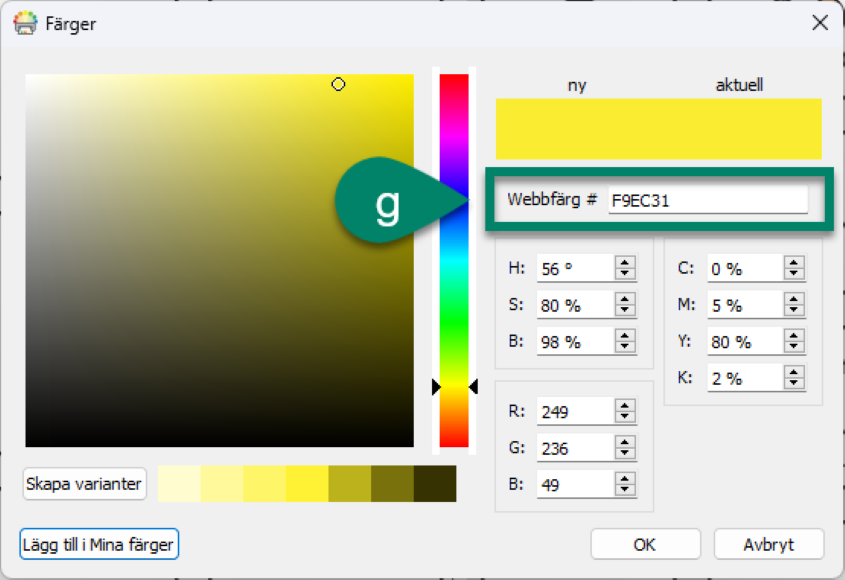This screenshot has width=845, height=580.
Task: Click the aktuell current color preview
Action: coord(740,128)
